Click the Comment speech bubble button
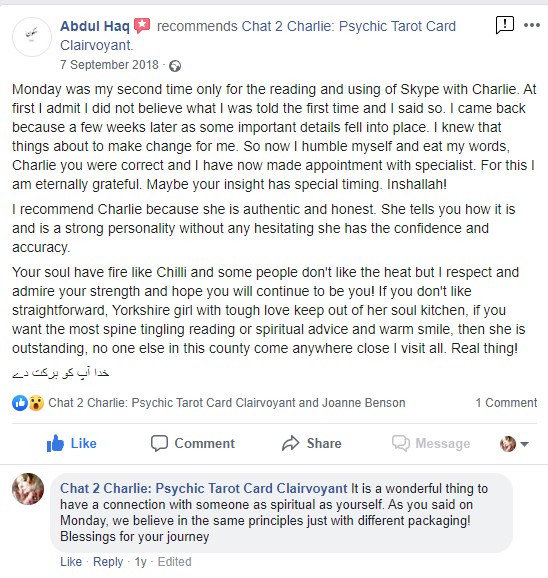Image resolution: width=548 pixels, height=578 pixels. 193,443
